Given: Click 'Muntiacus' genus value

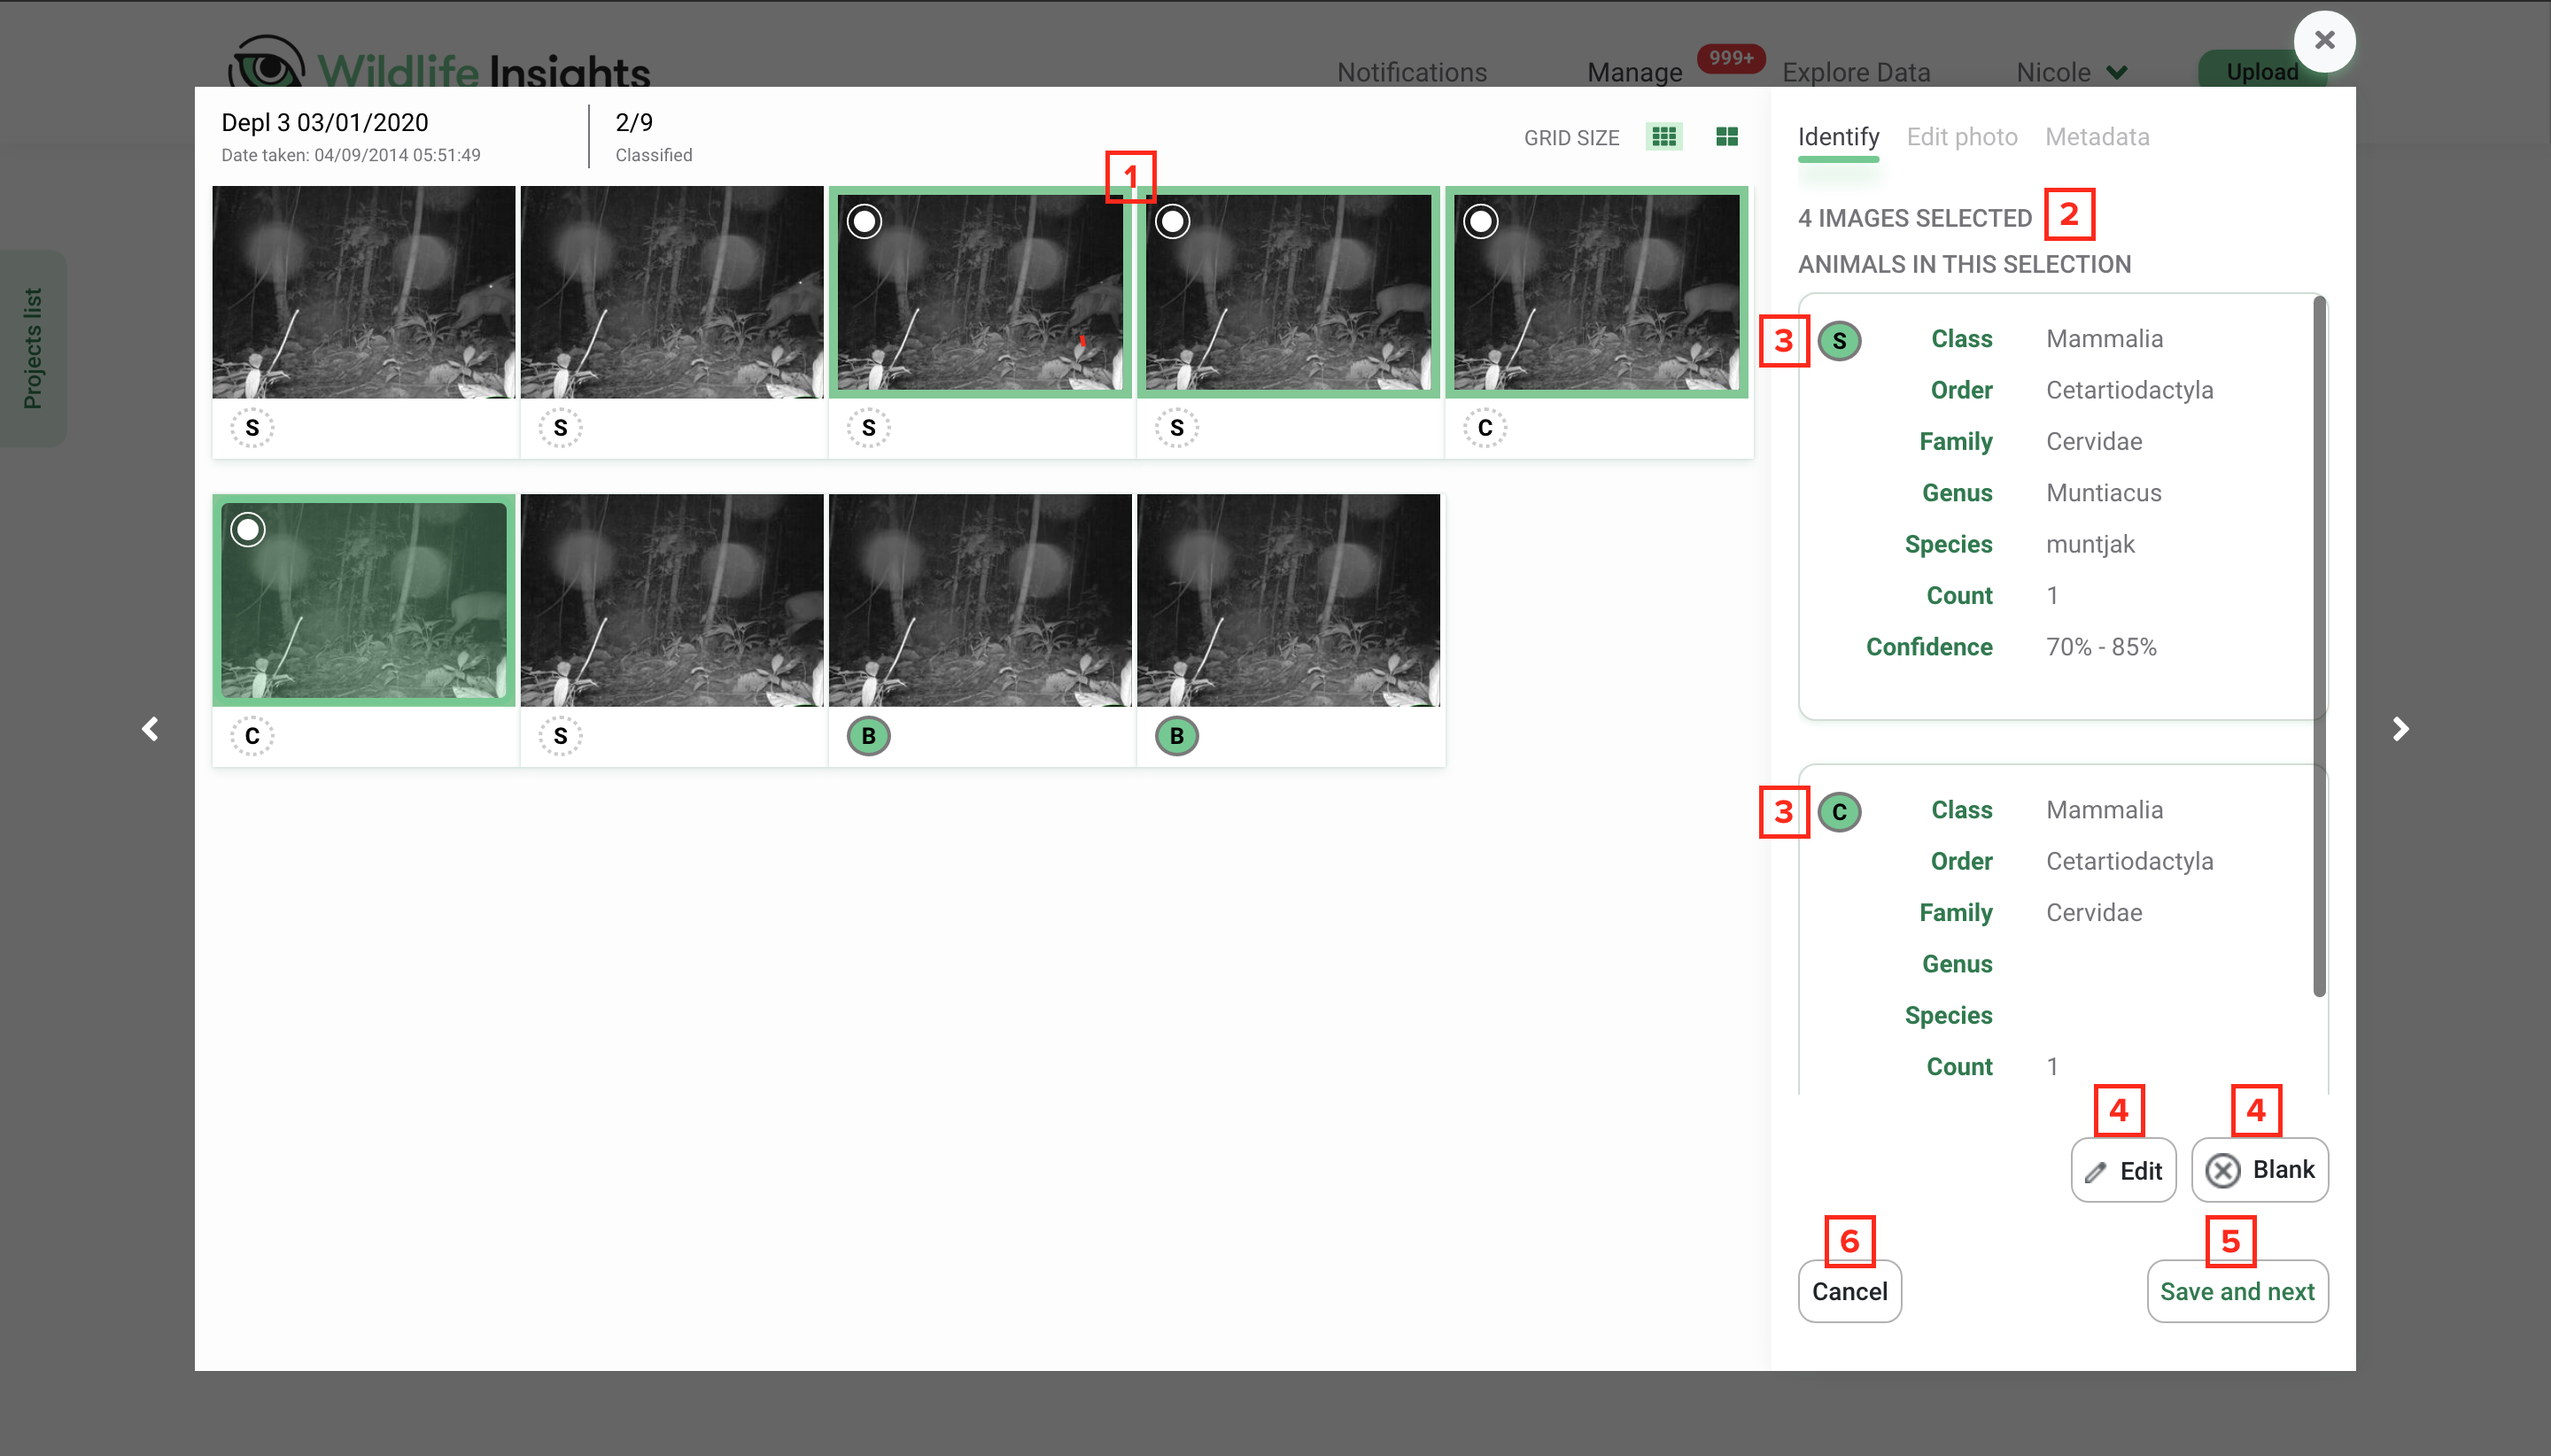Looking at the screenshot, I should (x=2103, y=493).
